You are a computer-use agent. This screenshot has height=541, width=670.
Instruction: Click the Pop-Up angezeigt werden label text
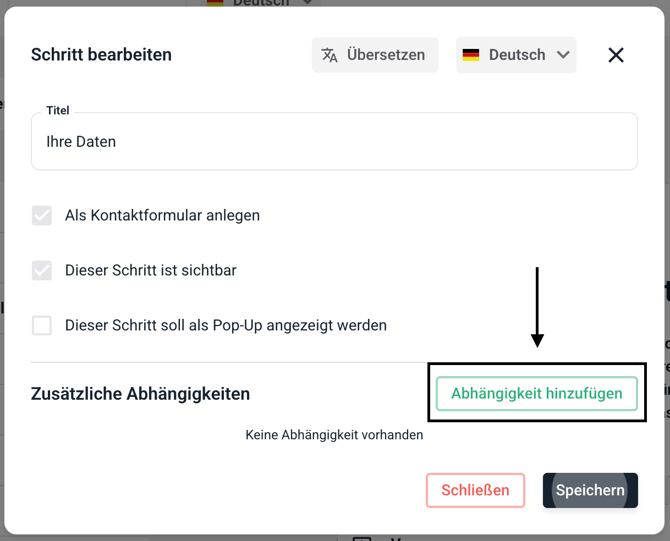pos(226,325)
